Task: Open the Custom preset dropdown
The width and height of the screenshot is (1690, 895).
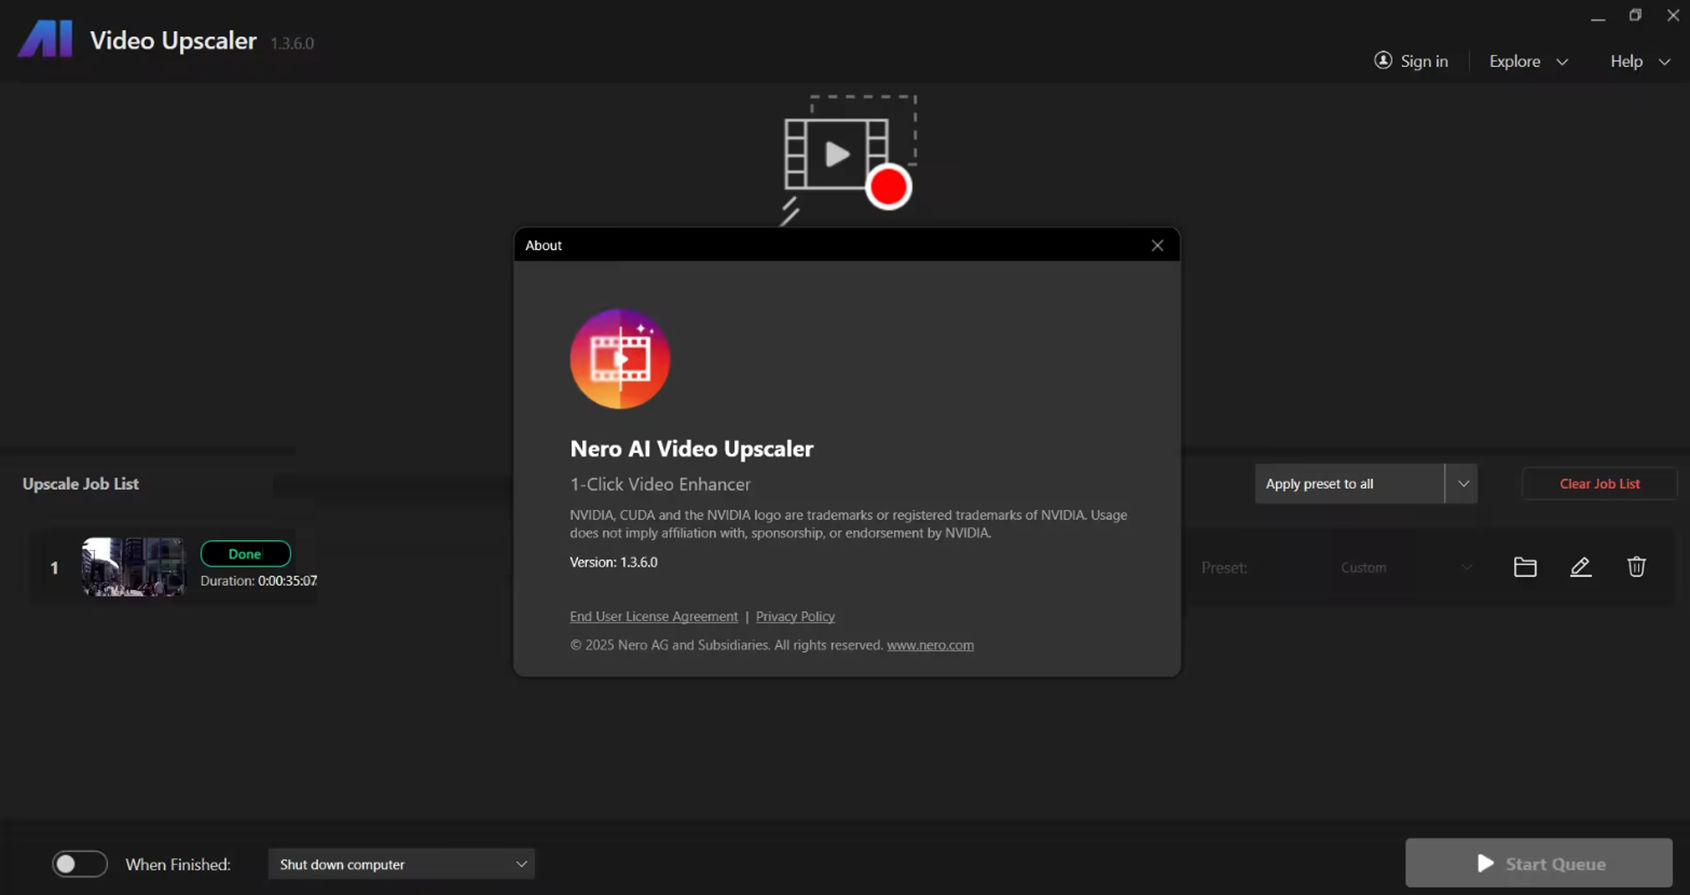Action: point(1407,567)
